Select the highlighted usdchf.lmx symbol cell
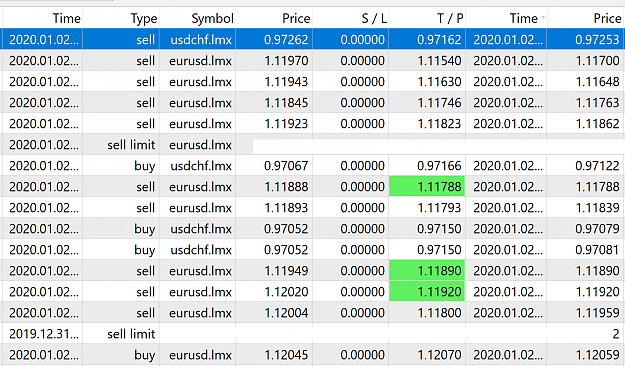The width and height of the screenshot is (625, 367). click(x=201, y=39)
